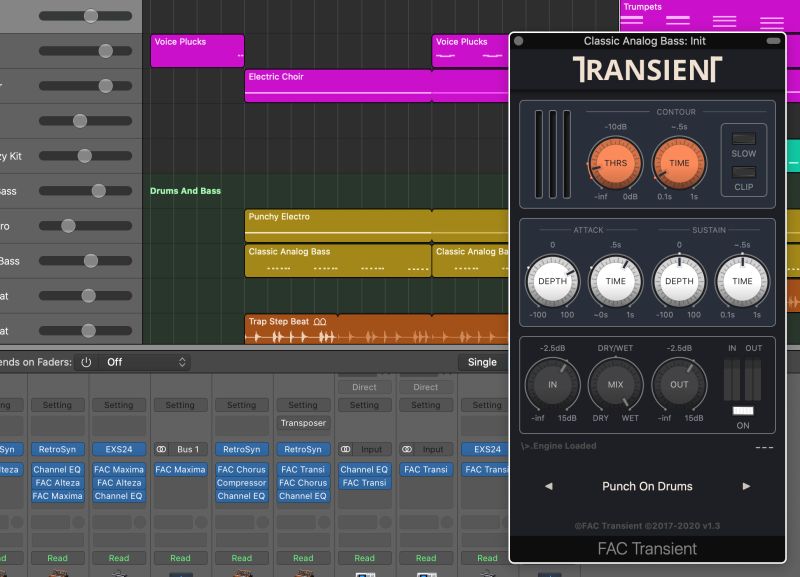The height and width of the screenshot is (577, 800).
Task: Open a Channel EQ plugin slot
Action: (57, 469)
